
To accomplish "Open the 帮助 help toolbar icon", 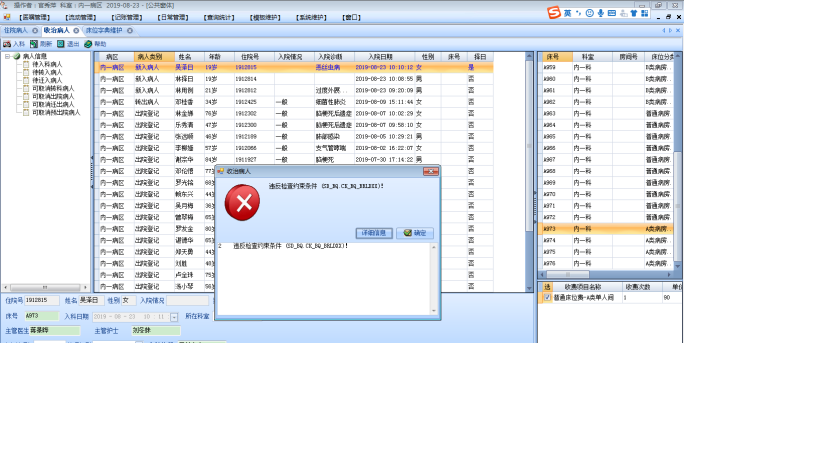I will [x=88, y=44].
